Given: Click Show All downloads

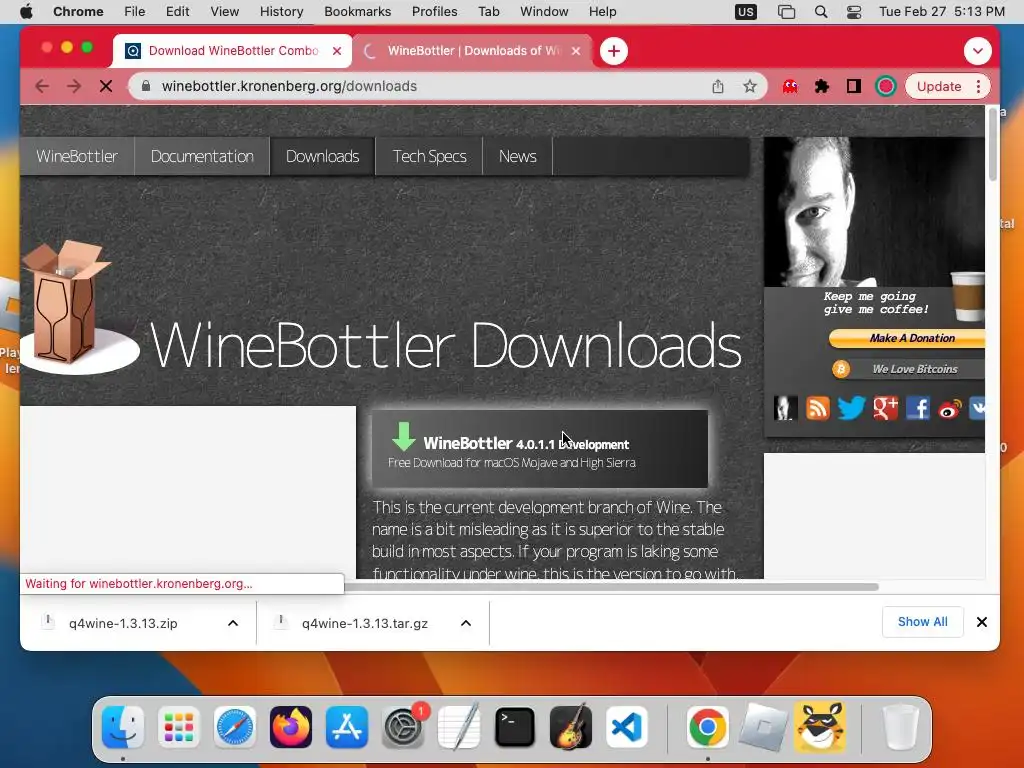Looking at the screenshot, I should click(922, 622).
